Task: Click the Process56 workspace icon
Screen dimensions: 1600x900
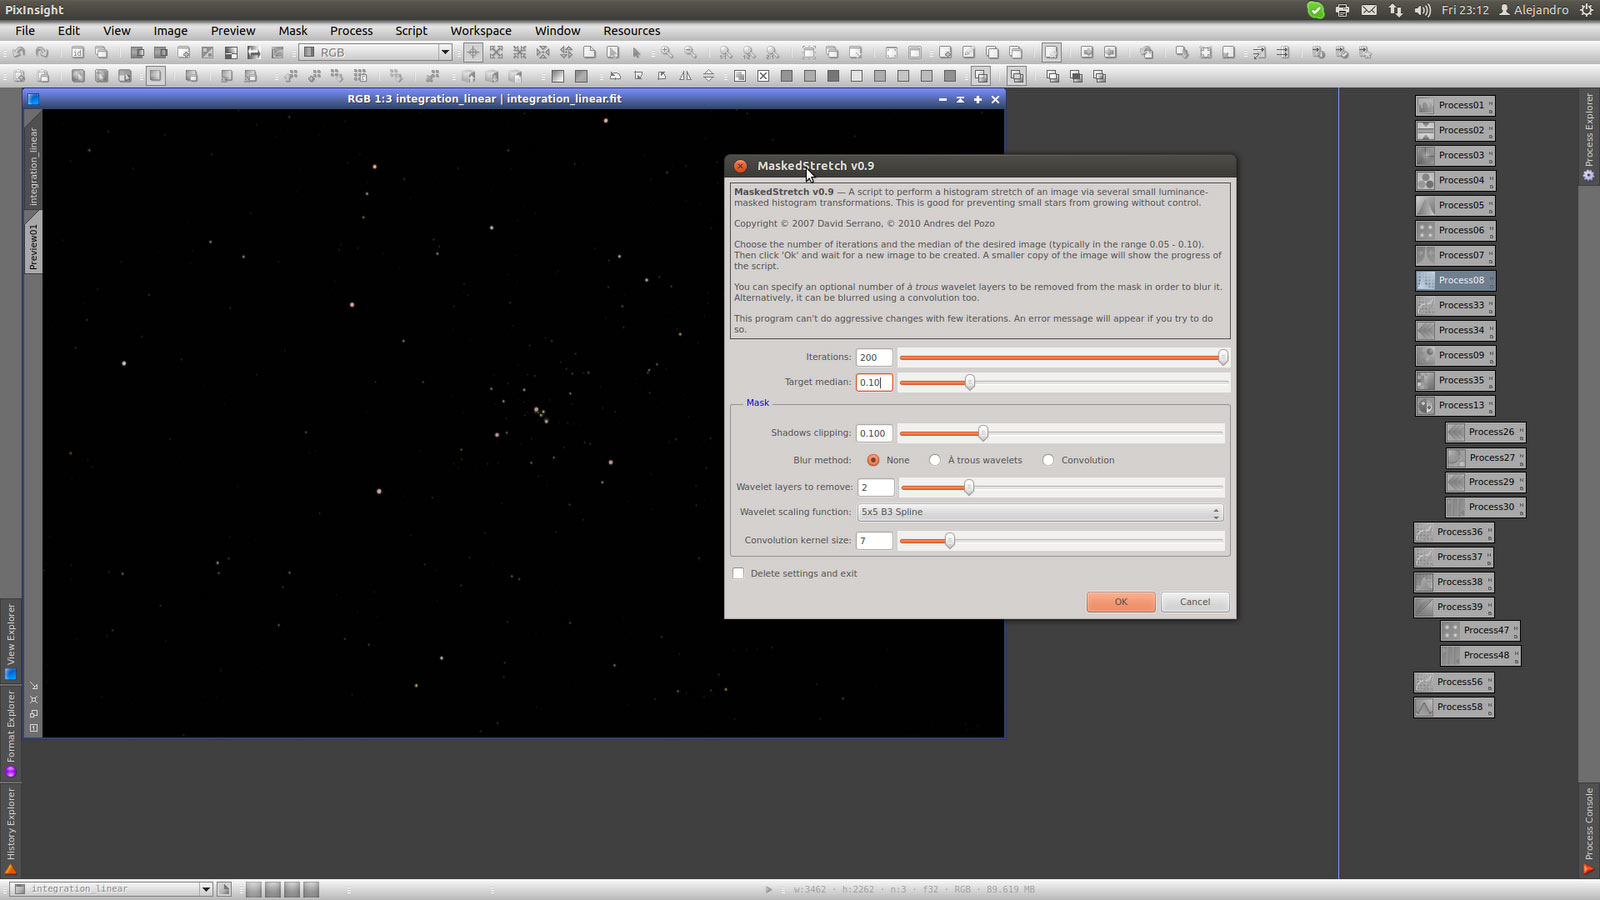Action: coord(1454,682)
